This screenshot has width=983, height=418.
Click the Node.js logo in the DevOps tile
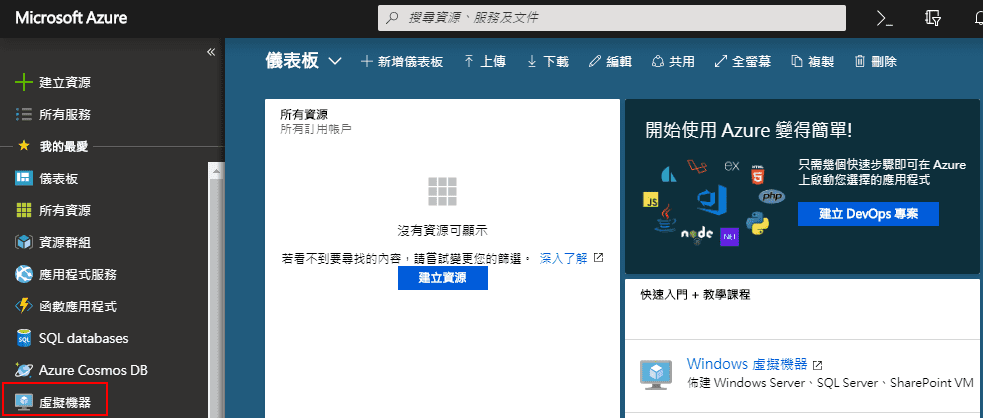(697, 233)
